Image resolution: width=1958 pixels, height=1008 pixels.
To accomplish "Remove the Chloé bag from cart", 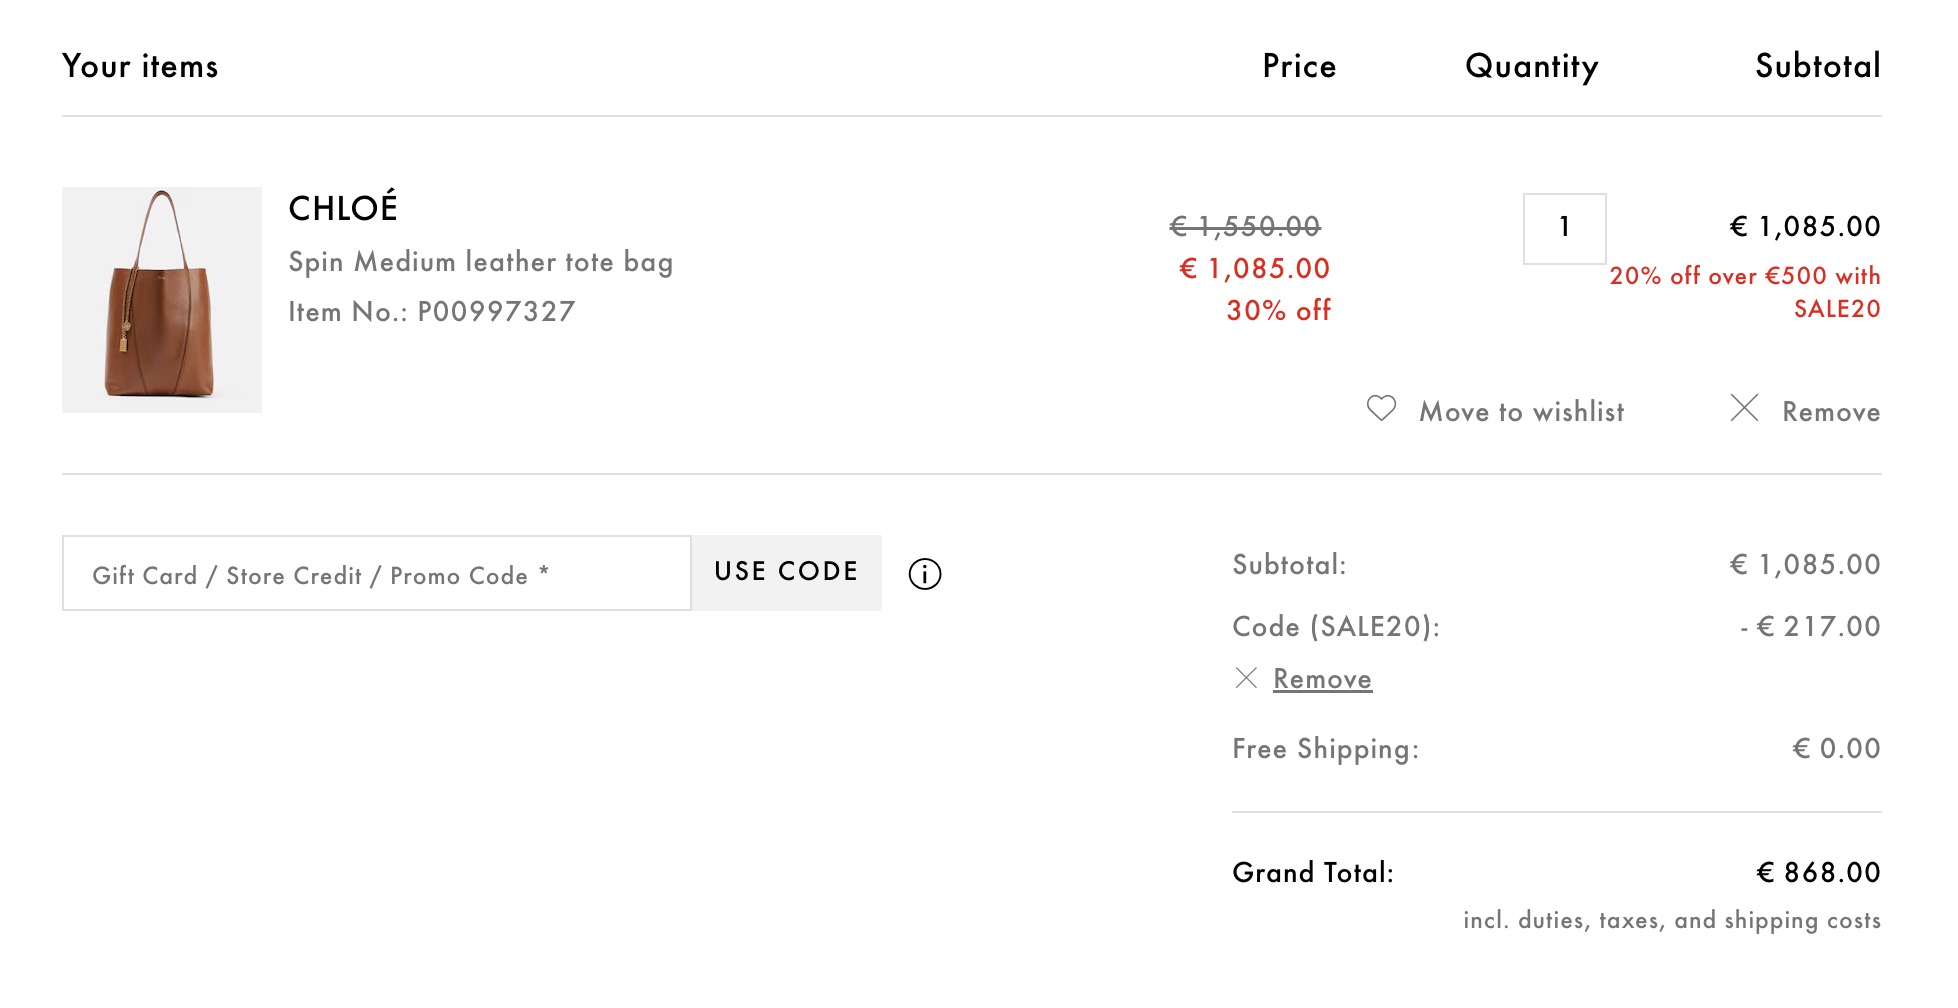I will pyautogui.click(x=1831, y=412).
